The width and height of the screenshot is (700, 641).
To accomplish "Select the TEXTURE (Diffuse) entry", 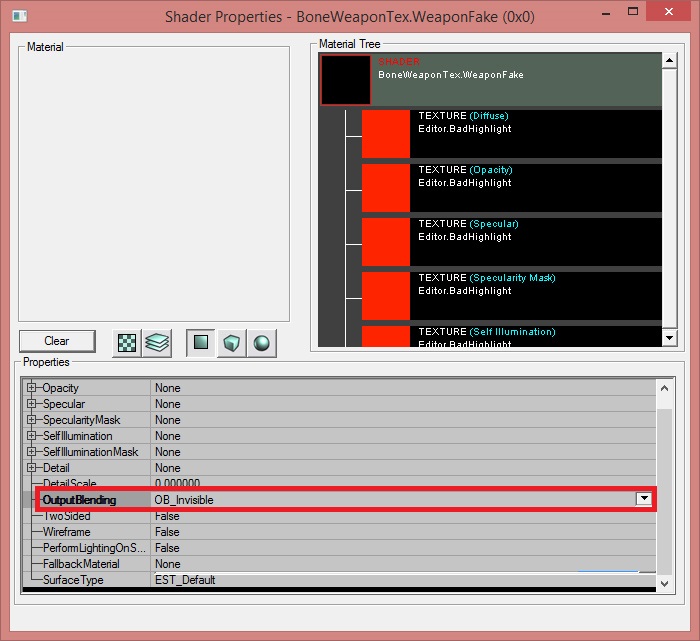I will (x=536, y=133).
